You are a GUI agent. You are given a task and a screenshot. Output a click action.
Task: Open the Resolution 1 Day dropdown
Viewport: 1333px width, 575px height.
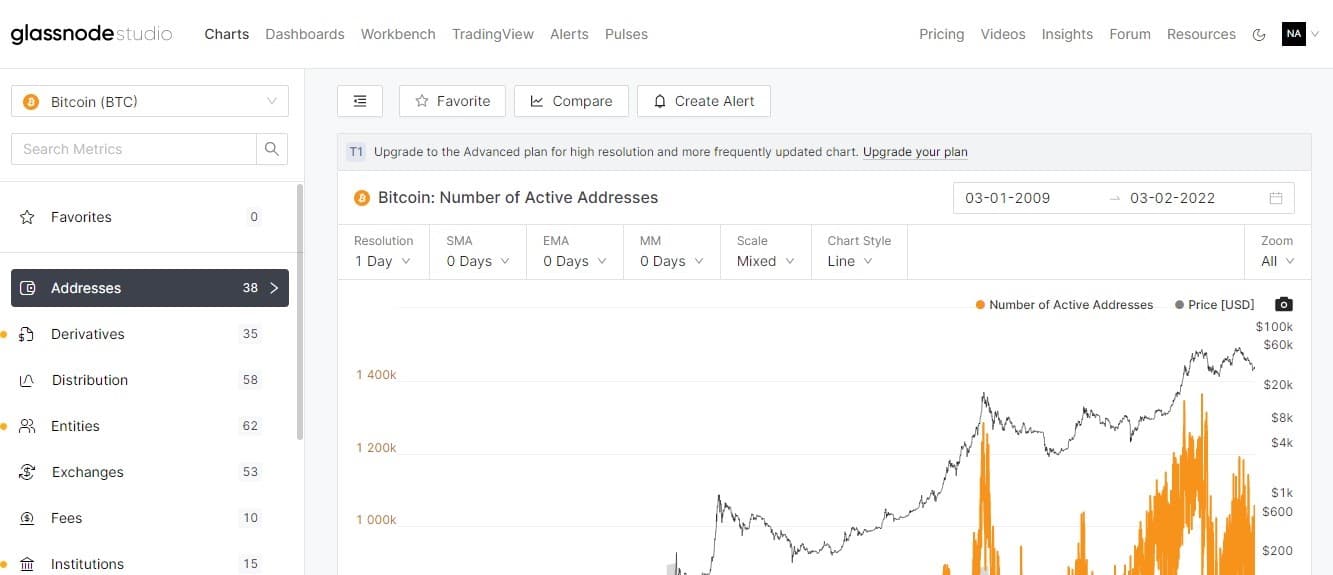pyautogui.click(x=383, y=252)
